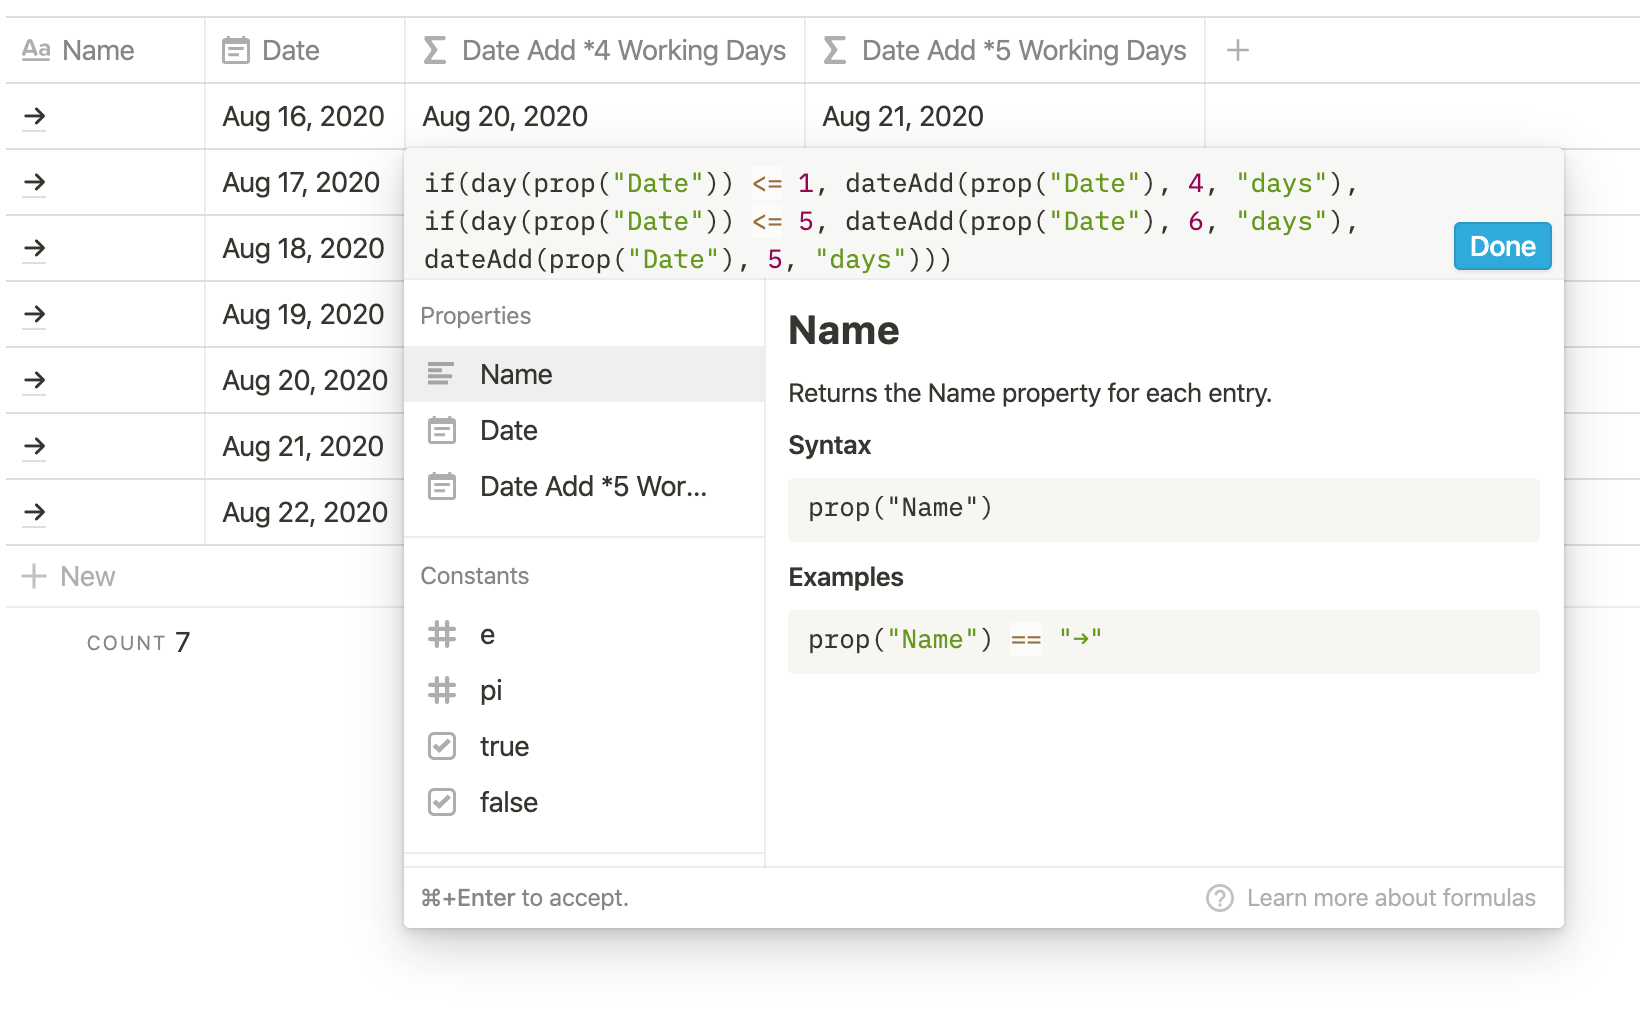Screen dimensions: 1640x1010
Task: Click the COUNT 7 summary
Action: pyautogui.click(x=138, y=642)
